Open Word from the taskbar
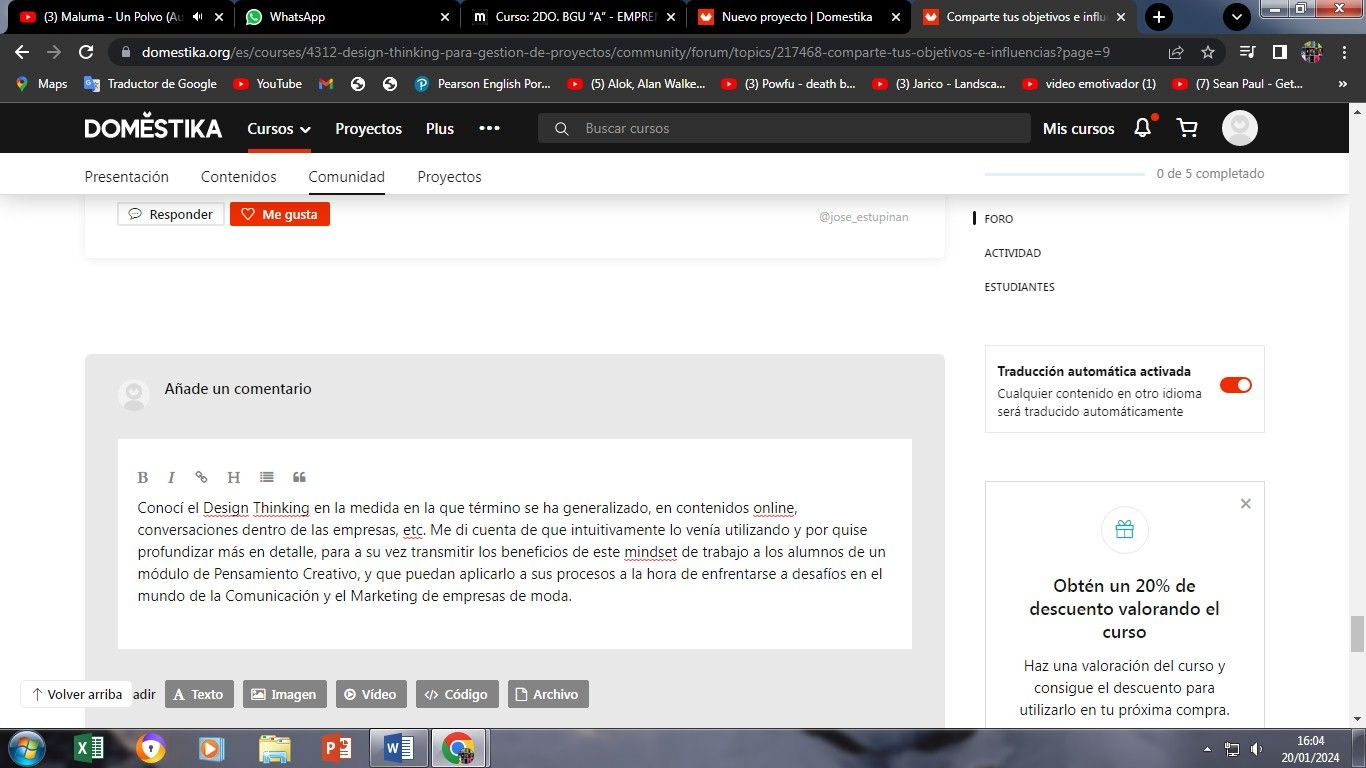This screenshot has height=768, width=1366. pyautogui.click(x=399, y=748)
